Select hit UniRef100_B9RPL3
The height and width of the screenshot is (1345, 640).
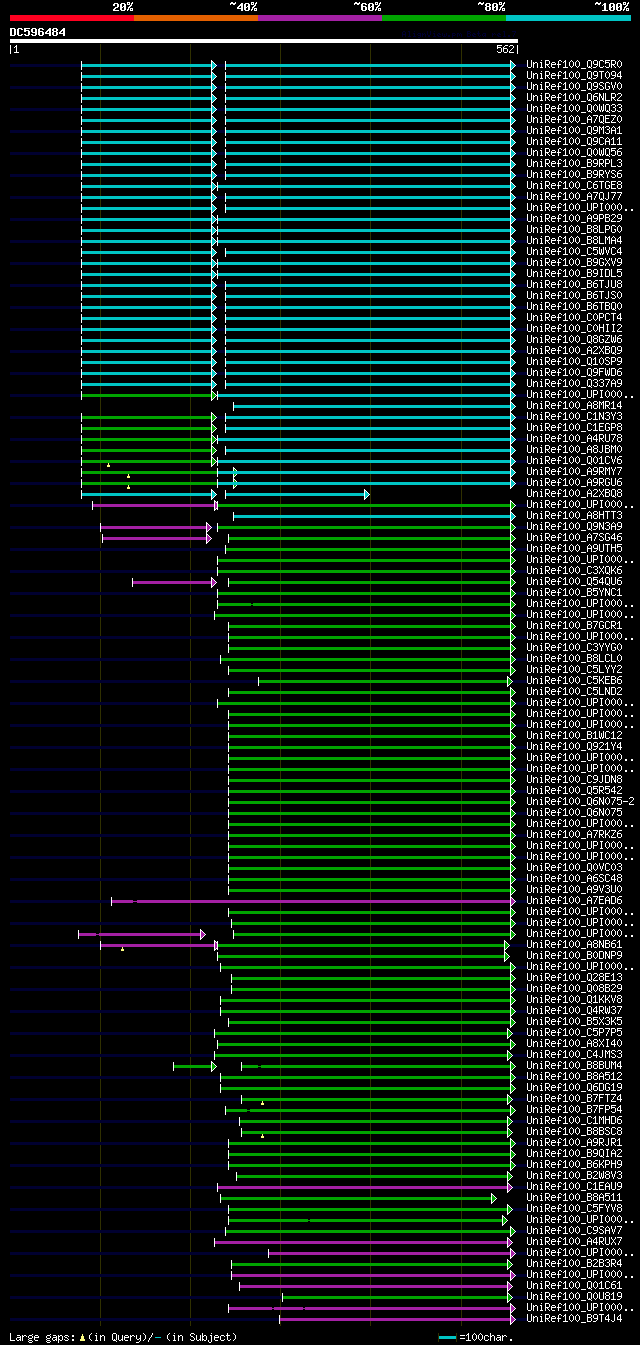click(574, 163)
